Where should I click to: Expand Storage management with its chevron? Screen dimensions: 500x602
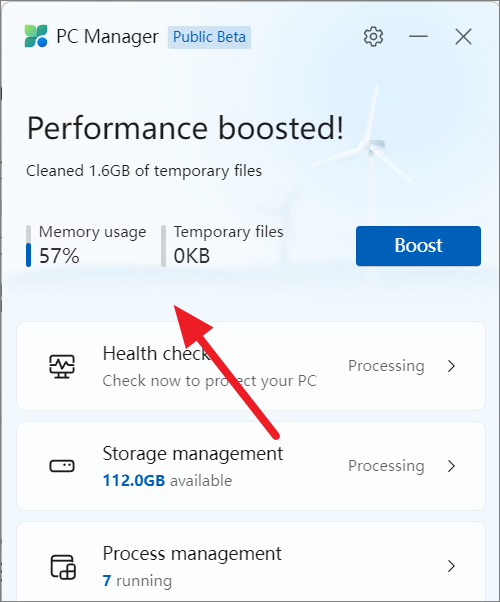tap(452, 466)
